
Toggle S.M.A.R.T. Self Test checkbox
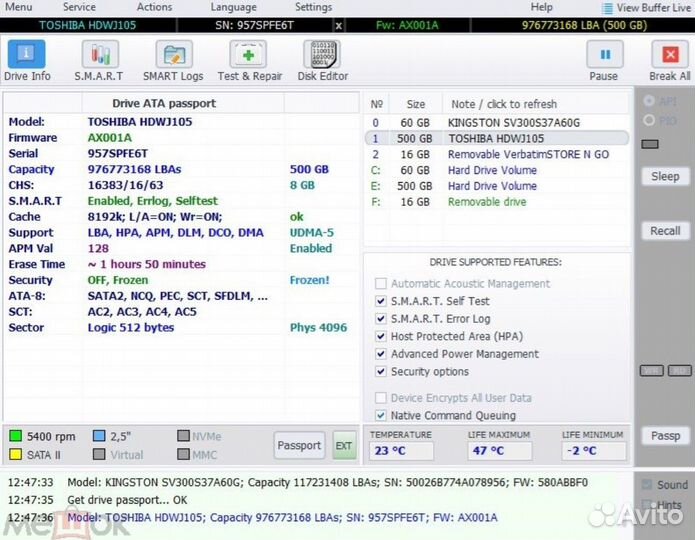[x=380, y=301]
